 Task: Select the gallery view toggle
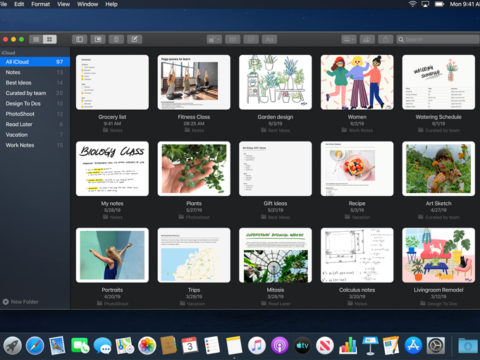(50, 39)
